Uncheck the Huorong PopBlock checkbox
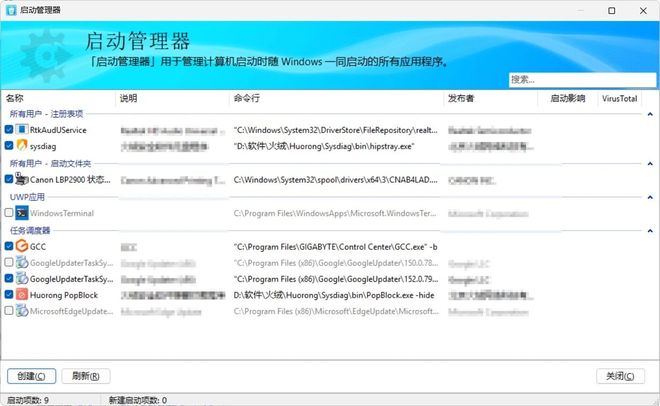 coord(9,295)
